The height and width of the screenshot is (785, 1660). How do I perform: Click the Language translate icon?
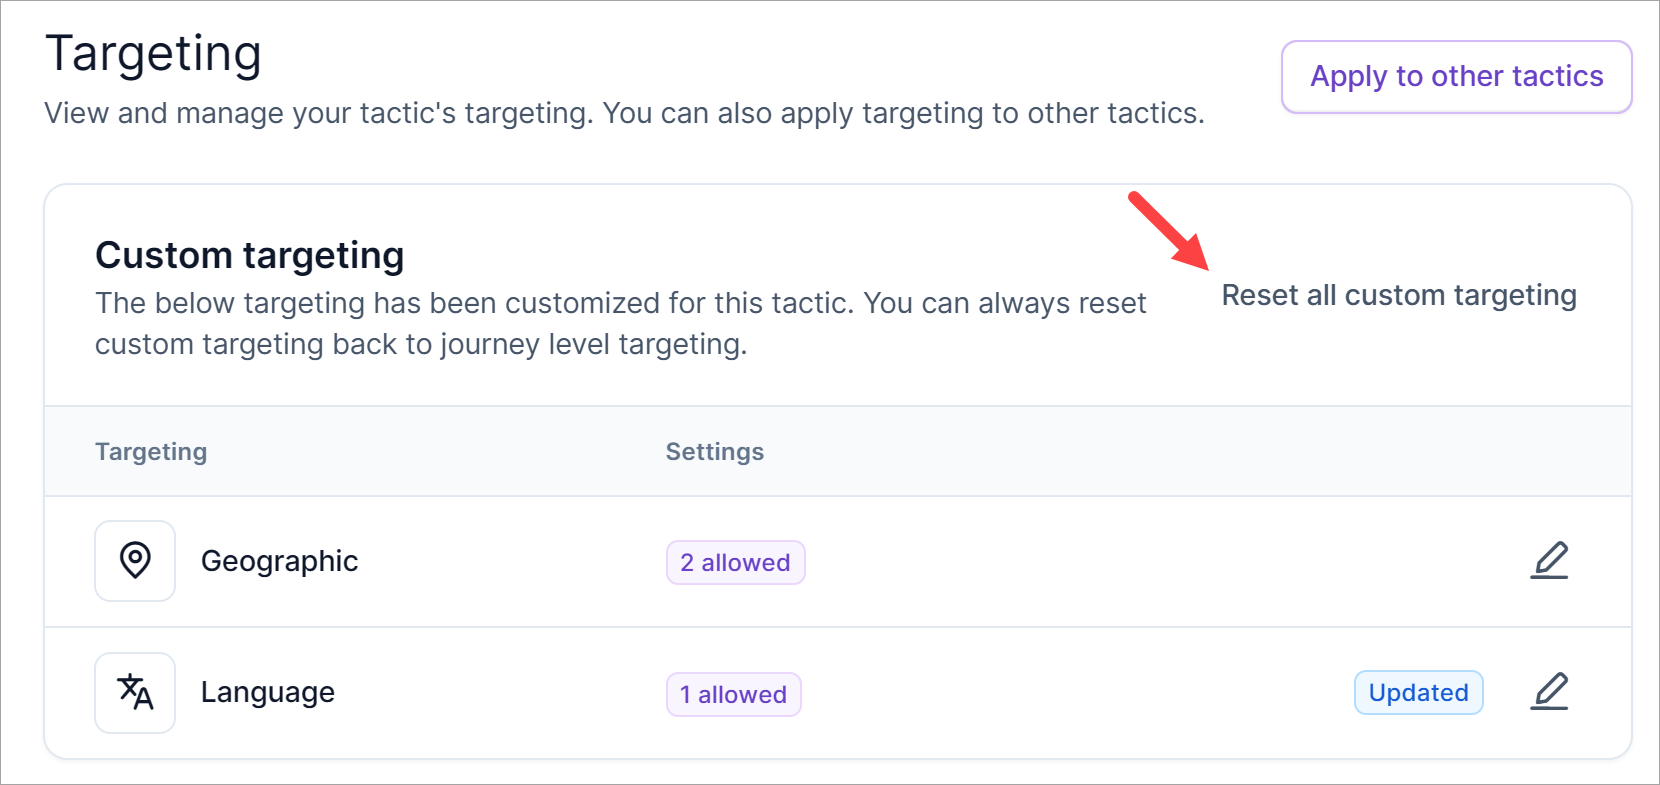point(135,692)
